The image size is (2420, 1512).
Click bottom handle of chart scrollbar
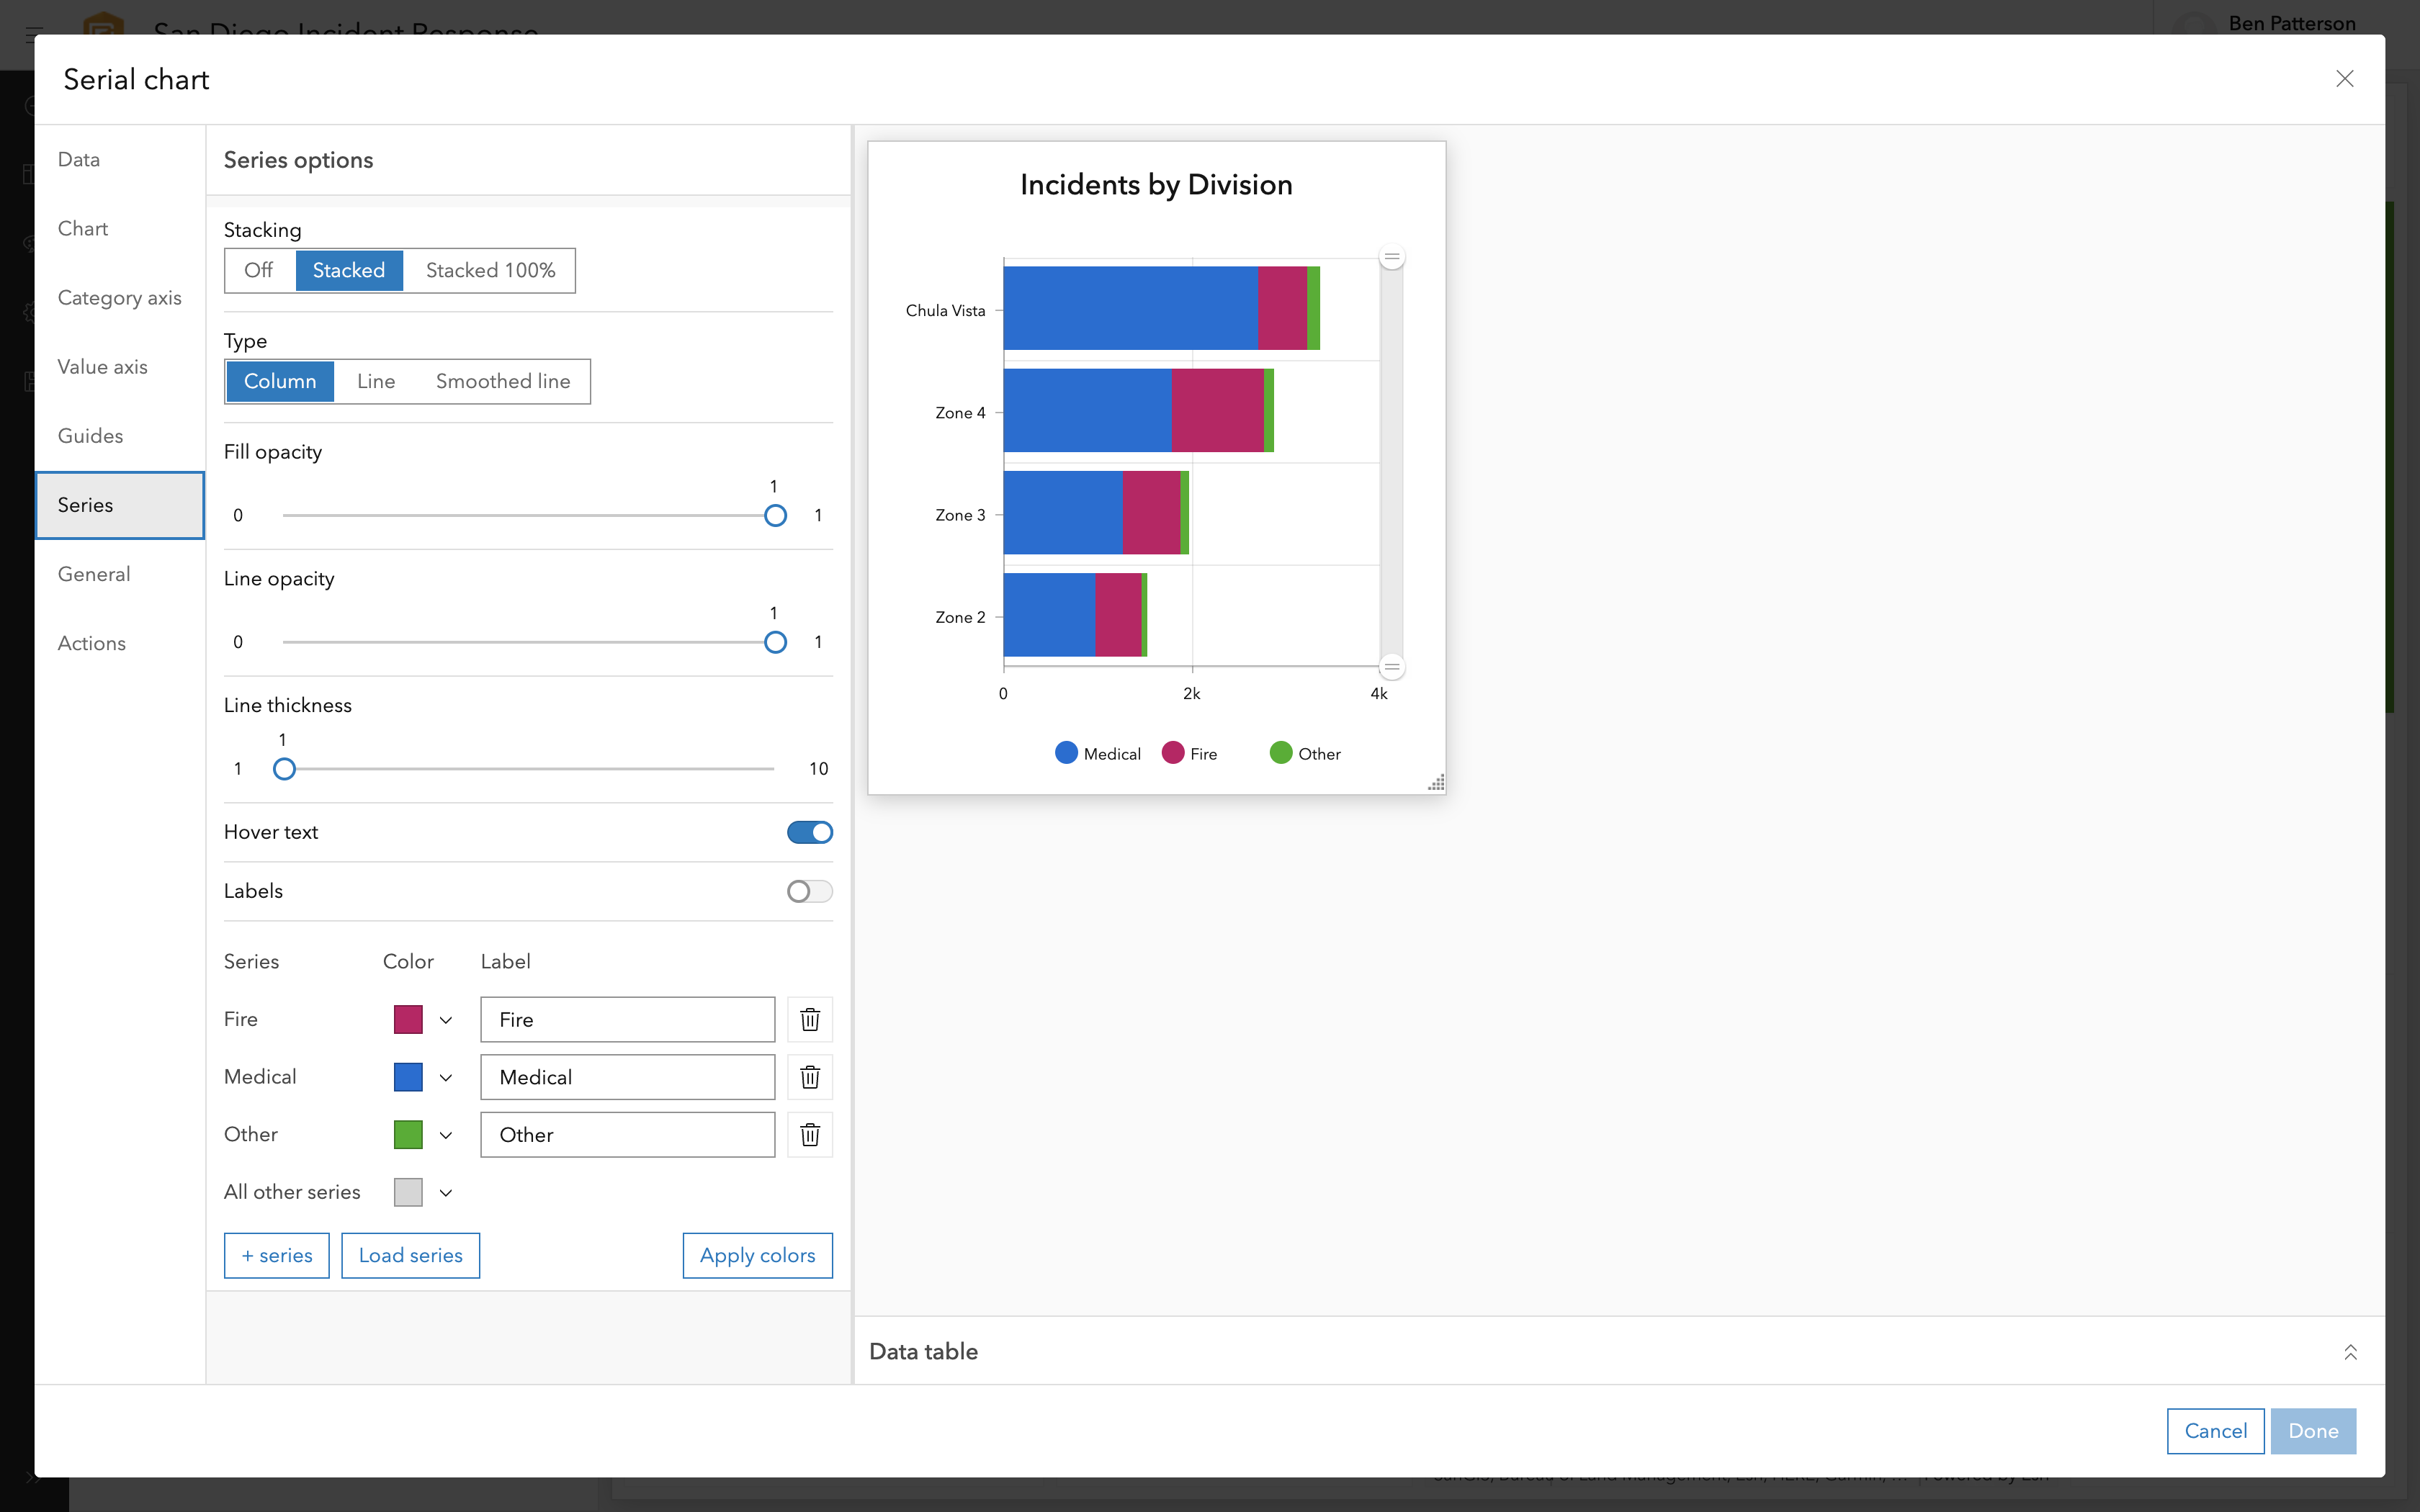[x=1391, y=666]
